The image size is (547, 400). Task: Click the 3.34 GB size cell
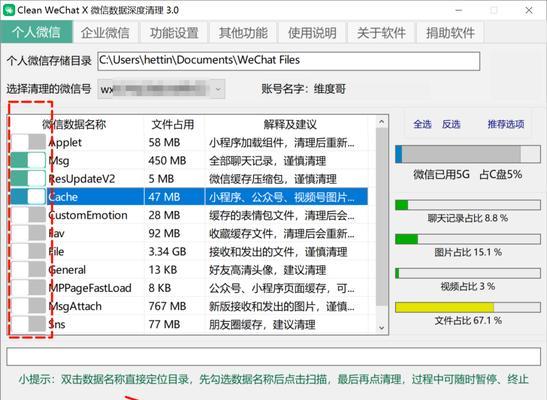(x=167, y=251)
